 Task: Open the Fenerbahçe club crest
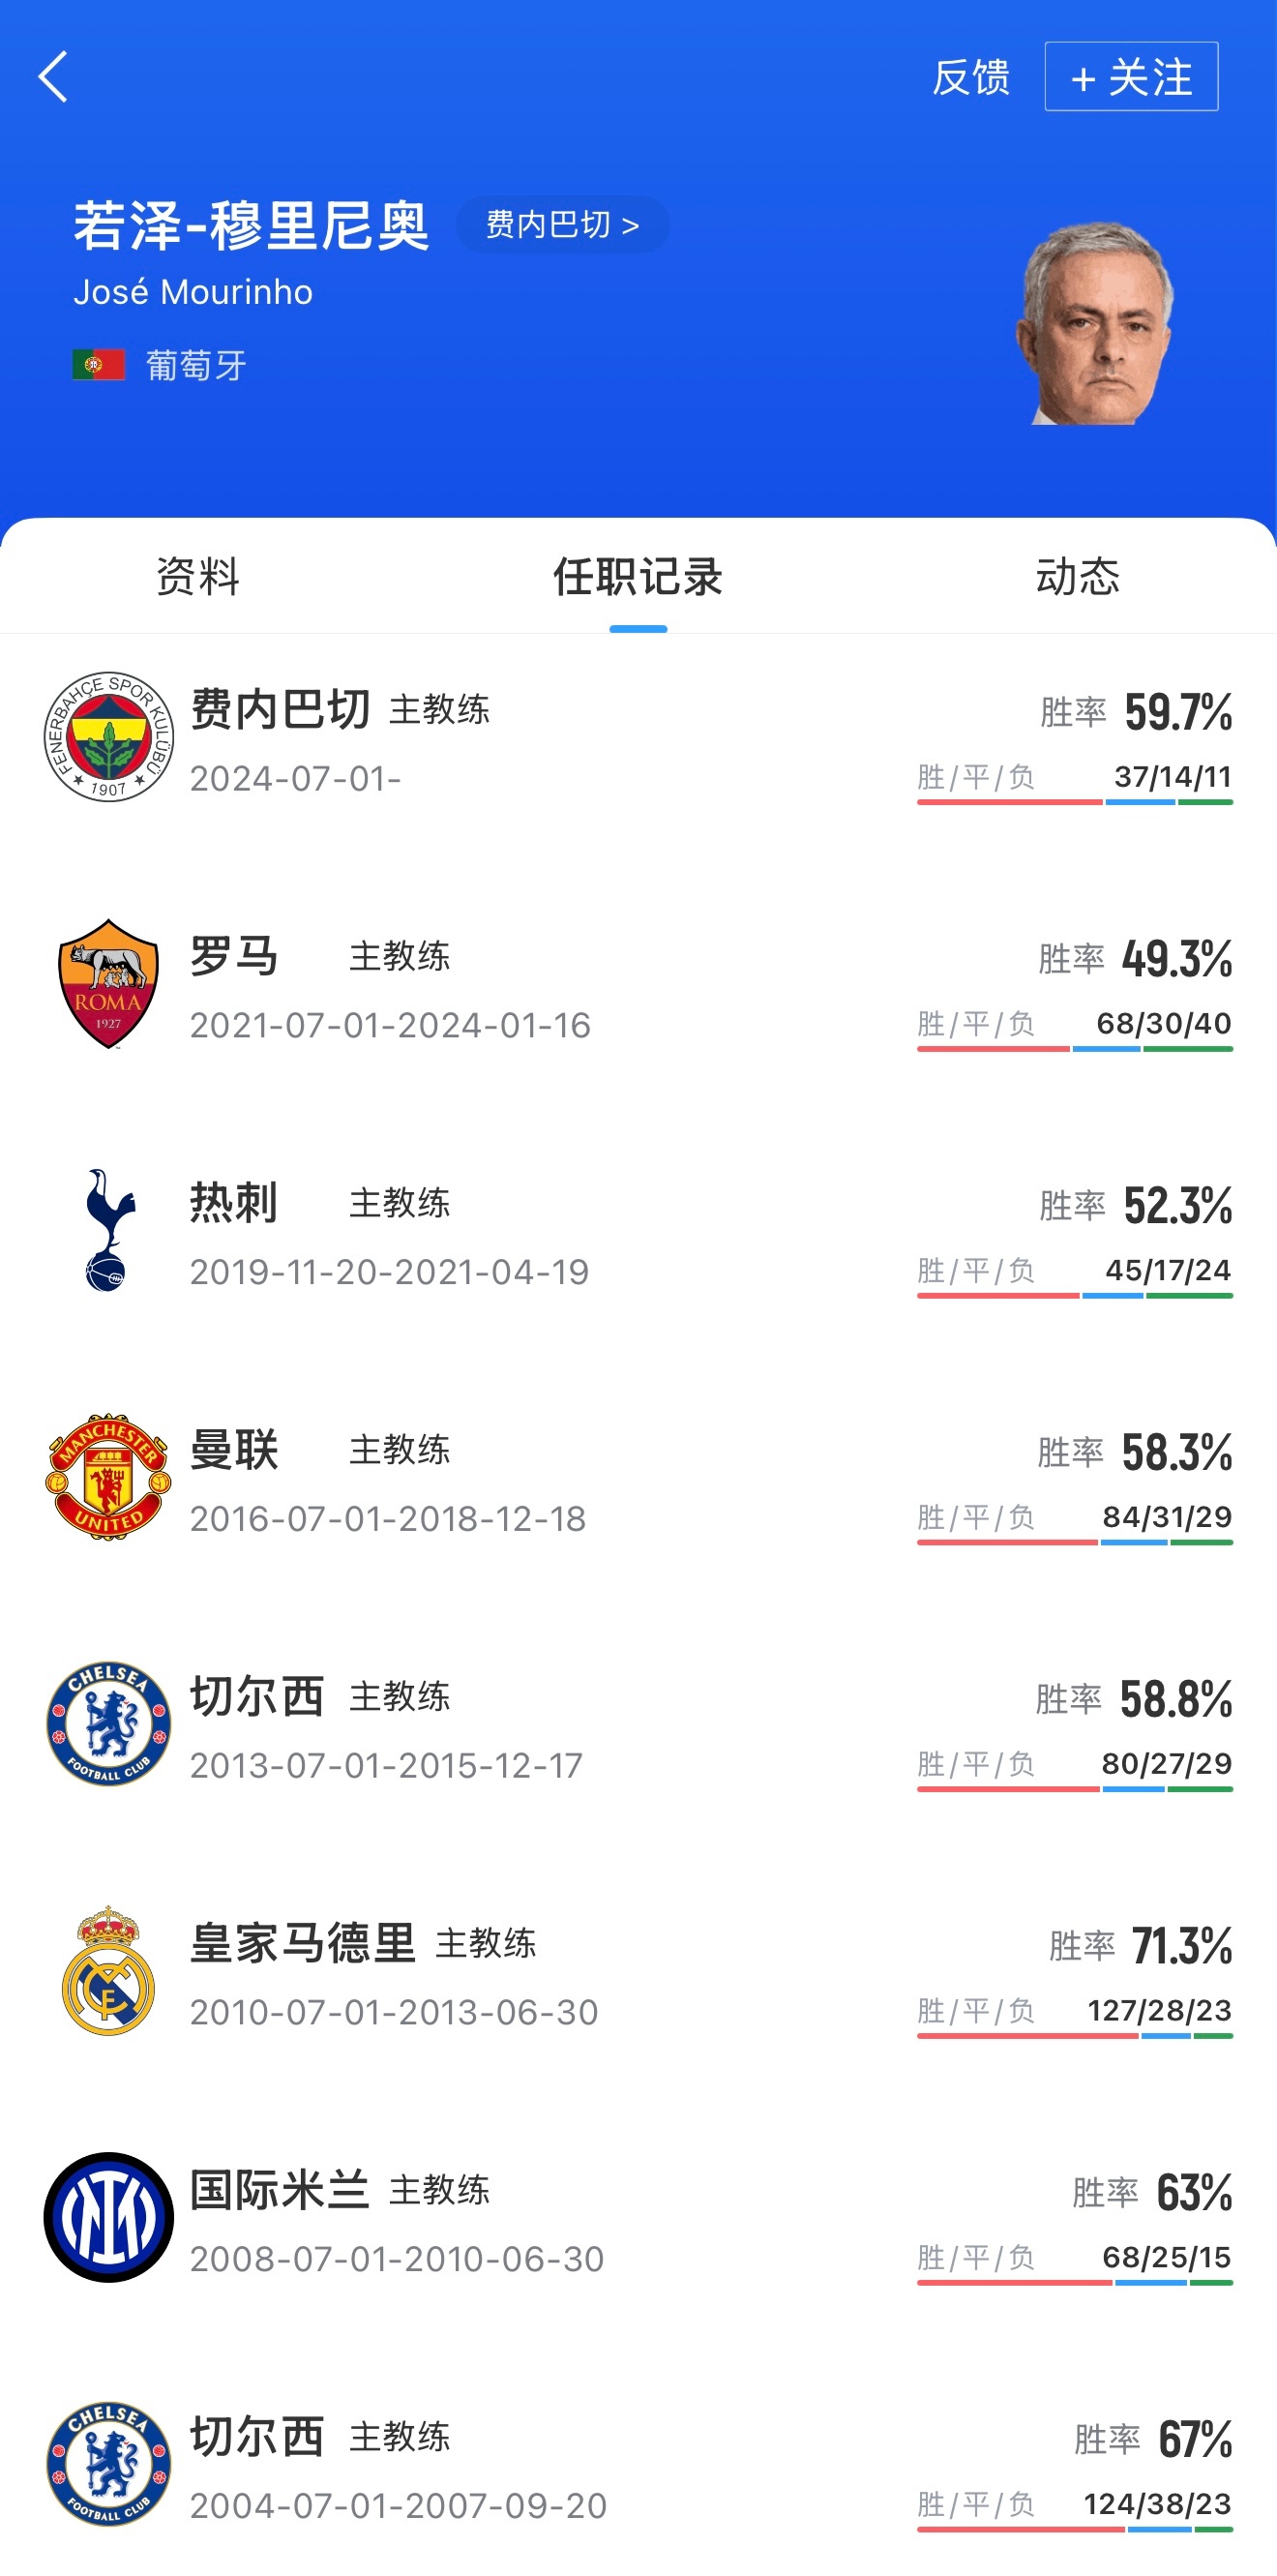pyautogui.click(x=109, y=736)
